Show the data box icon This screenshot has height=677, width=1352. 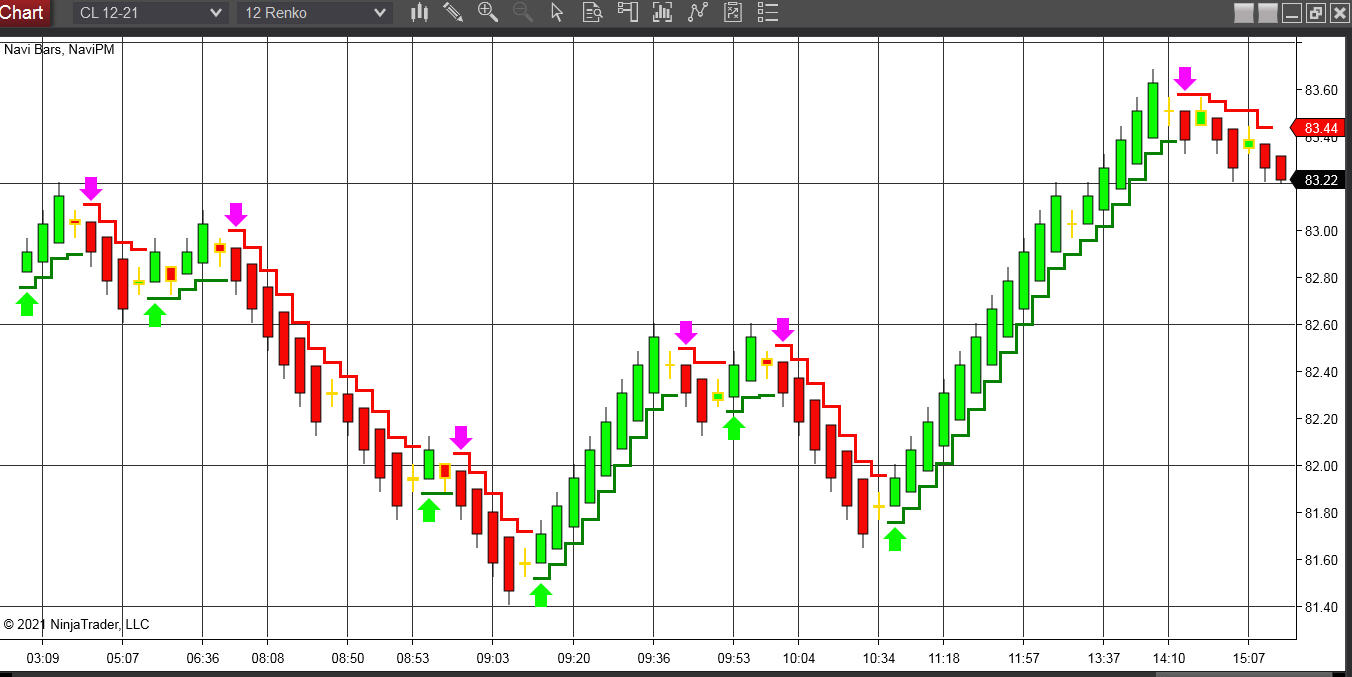(x=592, y=13)
